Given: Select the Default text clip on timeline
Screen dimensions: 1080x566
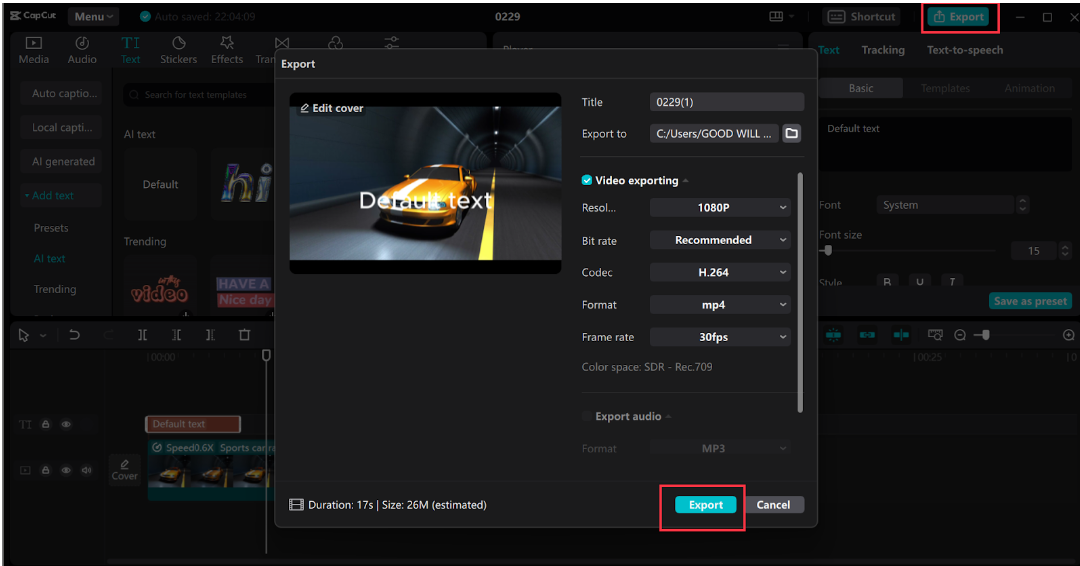Looking at the screenshot, I should tap(193, 424).
